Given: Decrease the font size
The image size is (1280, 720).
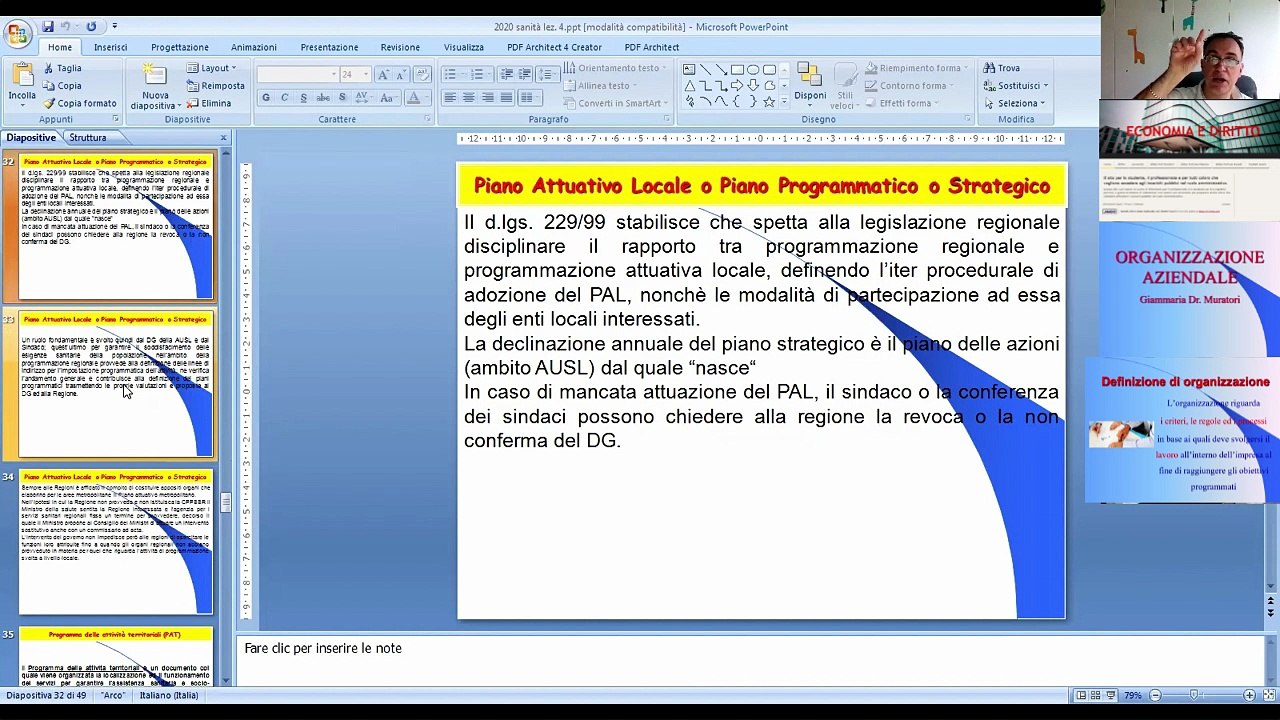Looking at the screenshot, I should tap(400, 75).
